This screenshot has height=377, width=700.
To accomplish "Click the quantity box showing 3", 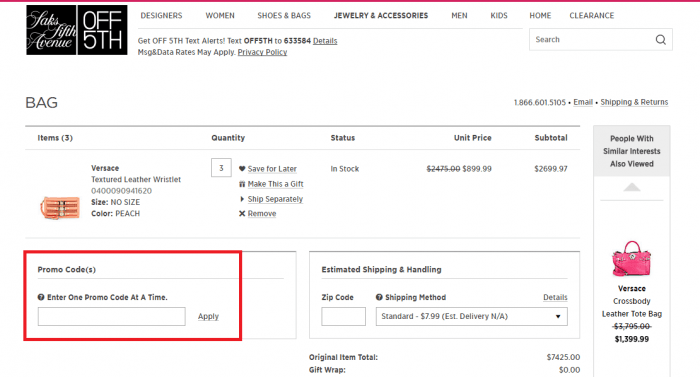I will [221, 168].
